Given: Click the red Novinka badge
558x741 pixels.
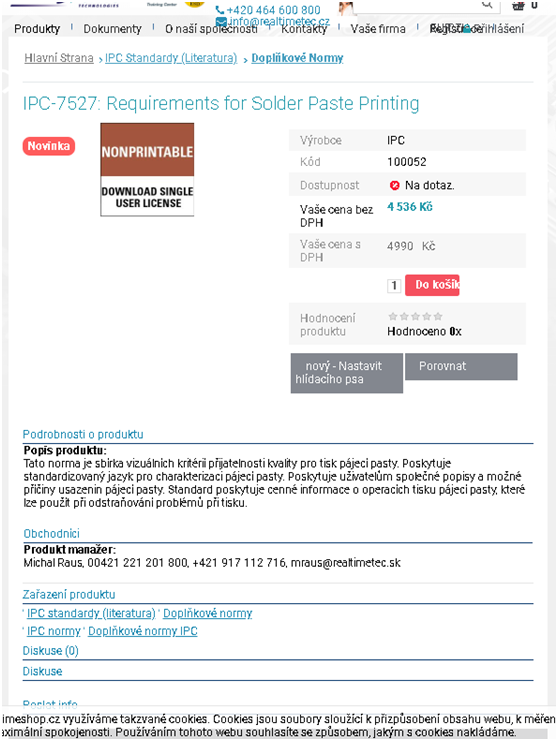Looking at the screenshot, I should pos(49,146).
